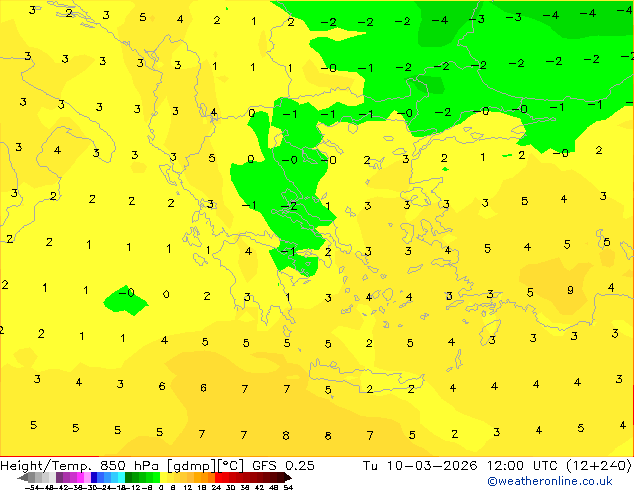
Task: Click the date 'Tu 10-03-2026'
Action: click(x=420, y=466)
